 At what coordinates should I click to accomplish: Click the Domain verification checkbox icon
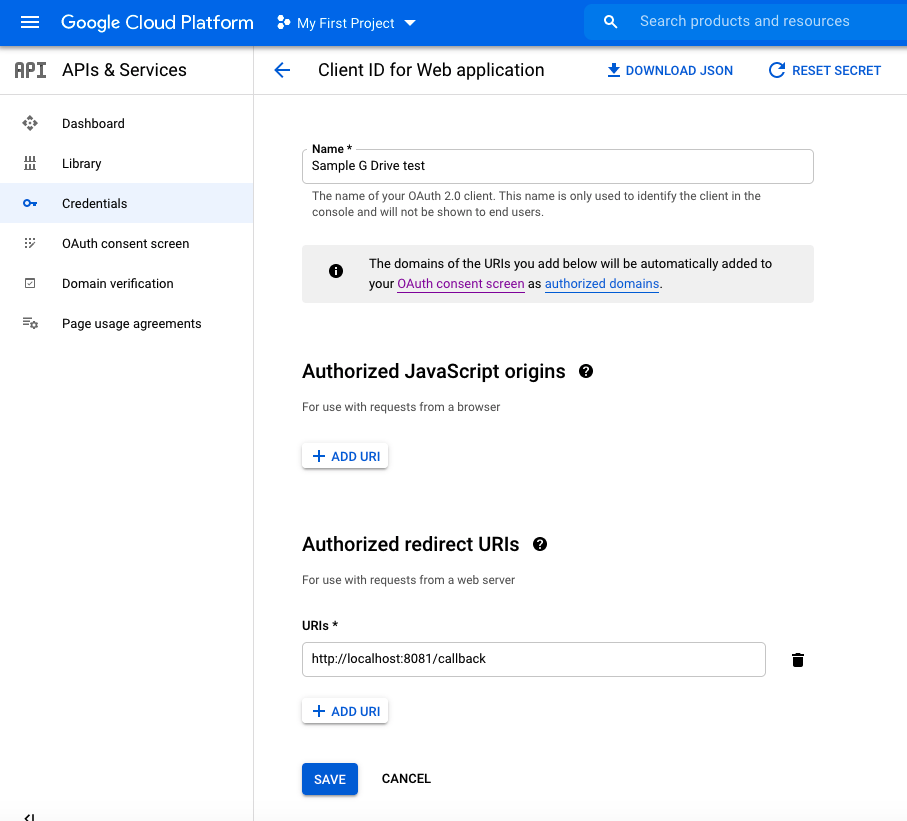[30, 283]
